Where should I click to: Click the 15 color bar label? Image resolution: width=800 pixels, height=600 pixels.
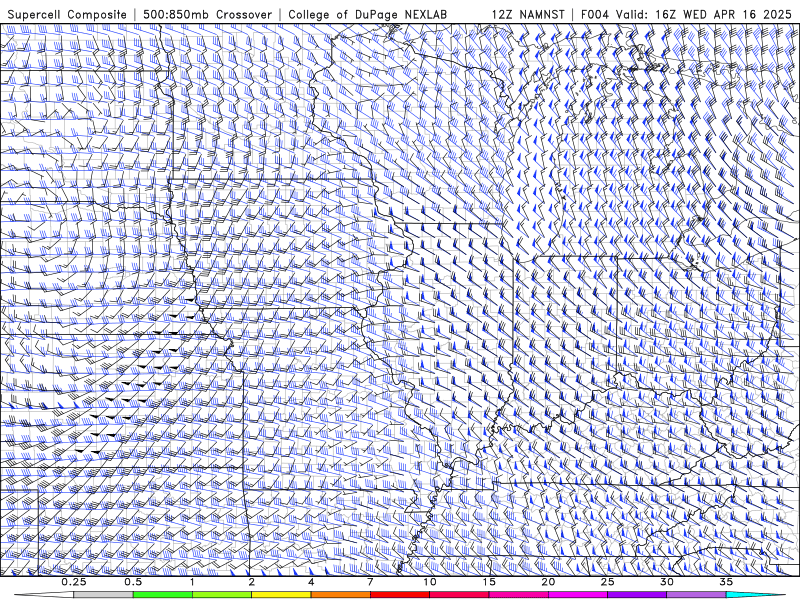pos(489,582)
